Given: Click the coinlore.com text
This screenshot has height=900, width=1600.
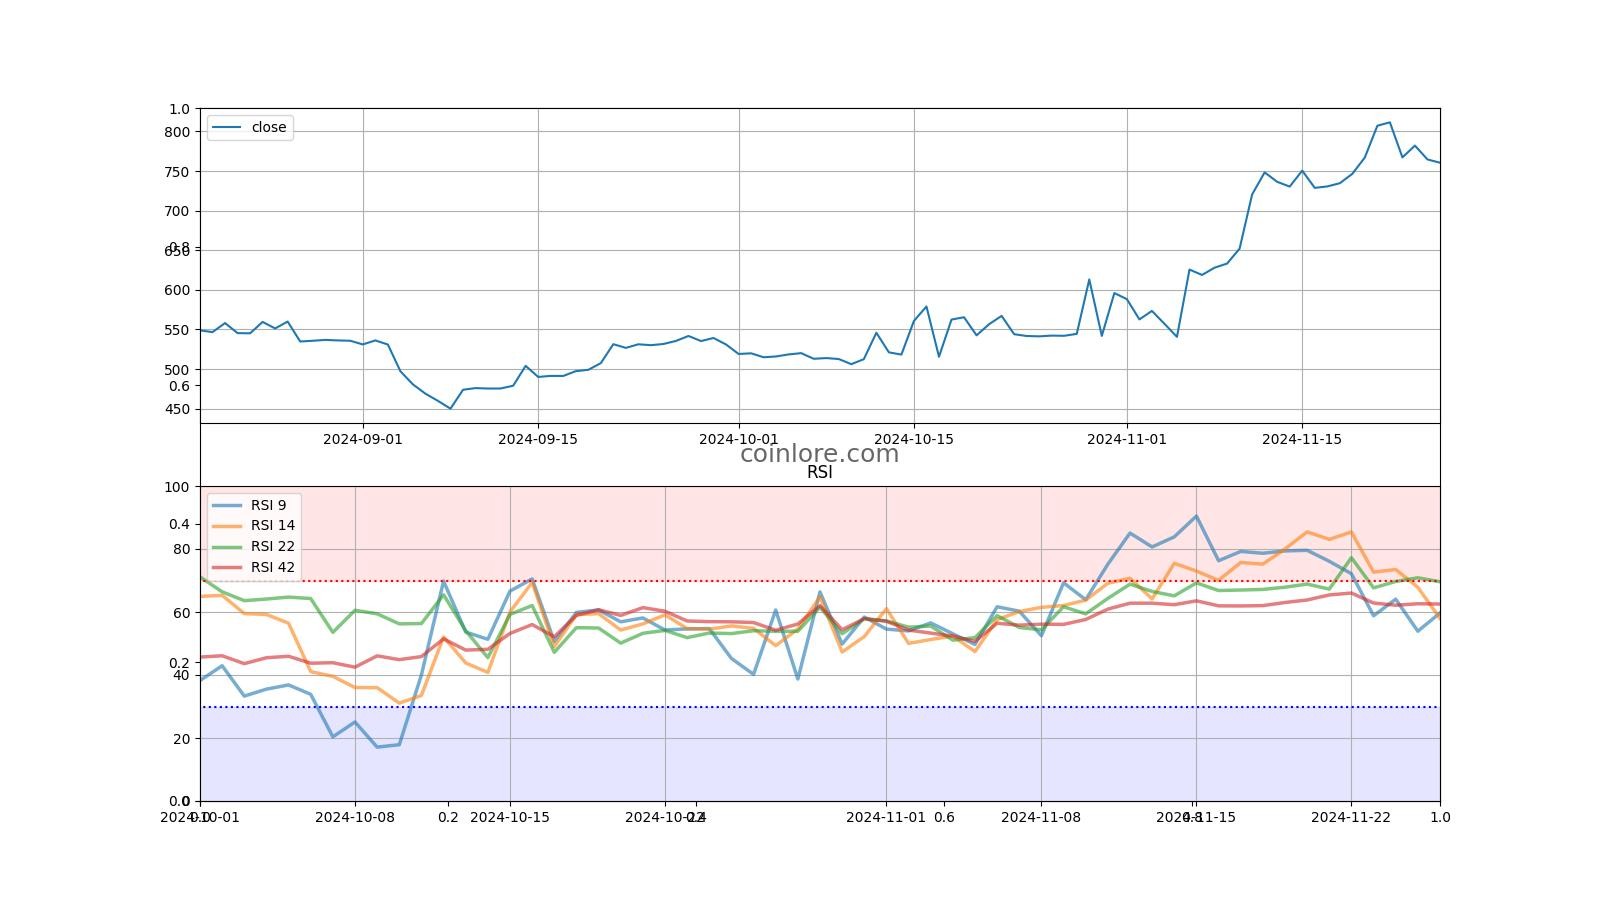Looking at the screenshot, I should click(819, 454).
